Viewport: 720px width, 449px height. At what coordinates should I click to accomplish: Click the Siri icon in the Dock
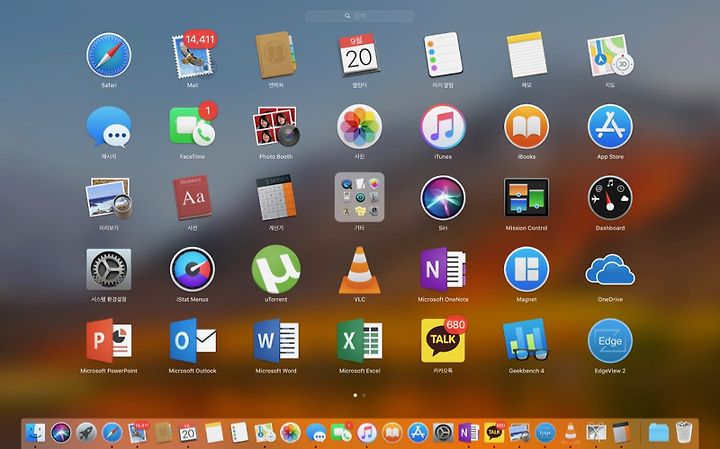click(61, 432)
